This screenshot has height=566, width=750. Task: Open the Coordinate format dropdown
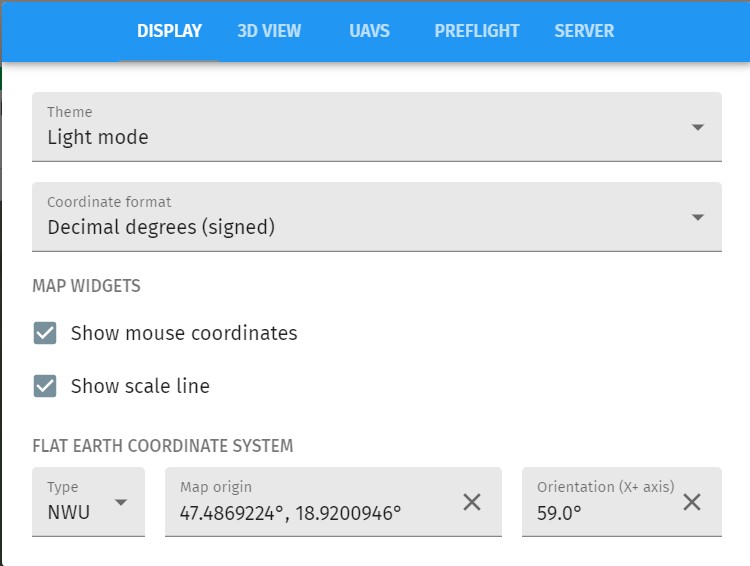tap(377, 217)
